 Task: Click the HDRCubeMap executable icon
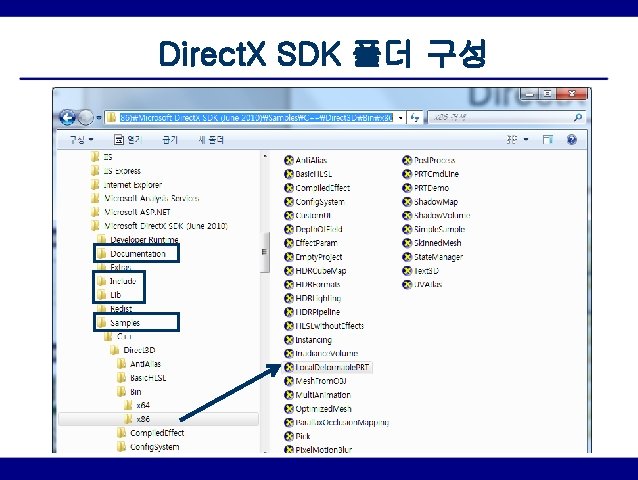pos(289,271)
